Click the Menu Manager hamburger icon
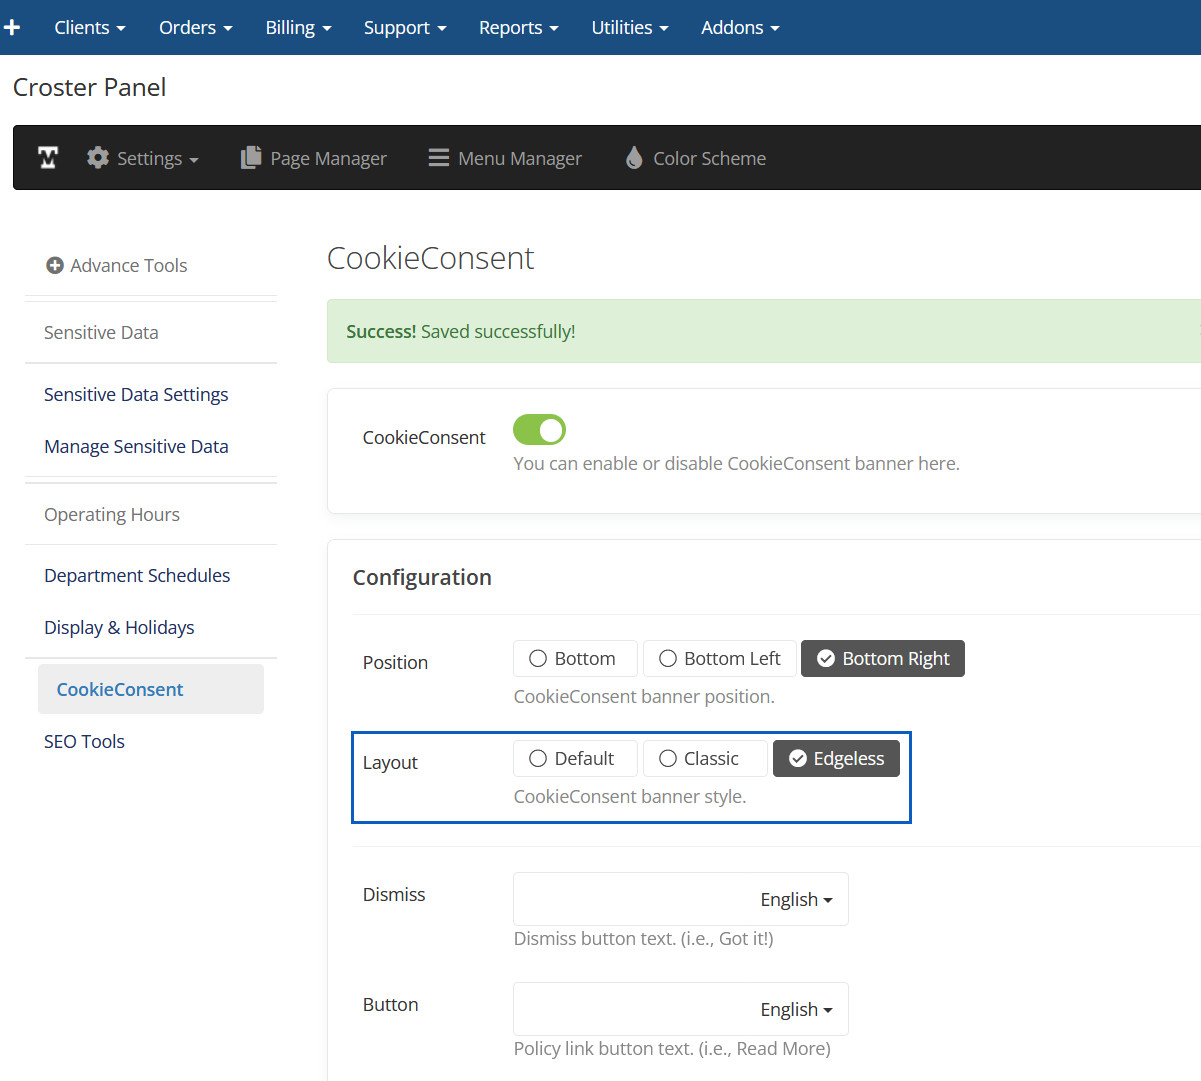This screenshot has width=1201, height=1081. (438, 158)
